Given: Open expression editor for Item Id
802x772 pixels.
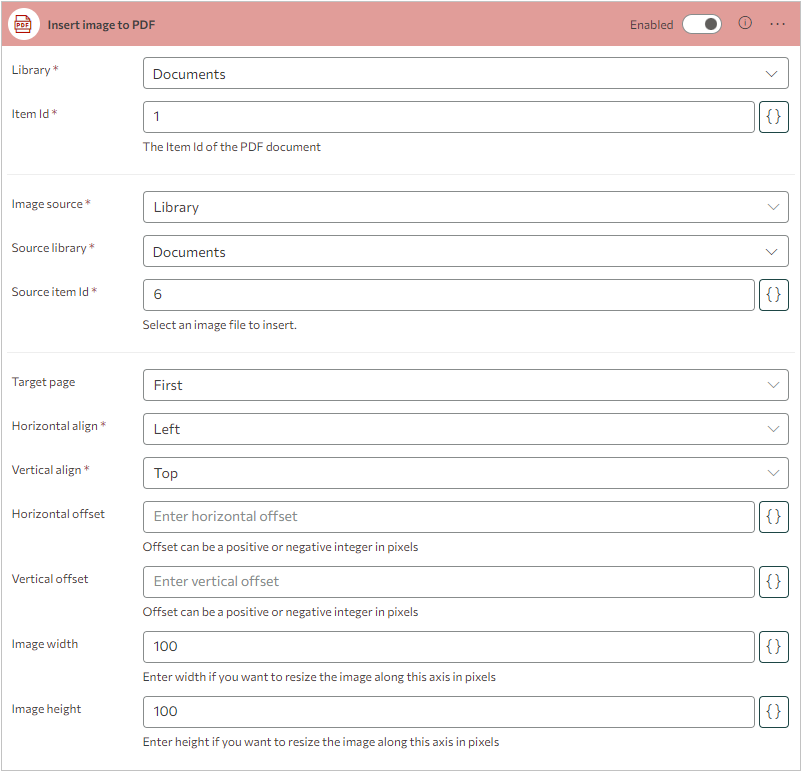Looking at the screenshot, I should [x=774, y=117].
